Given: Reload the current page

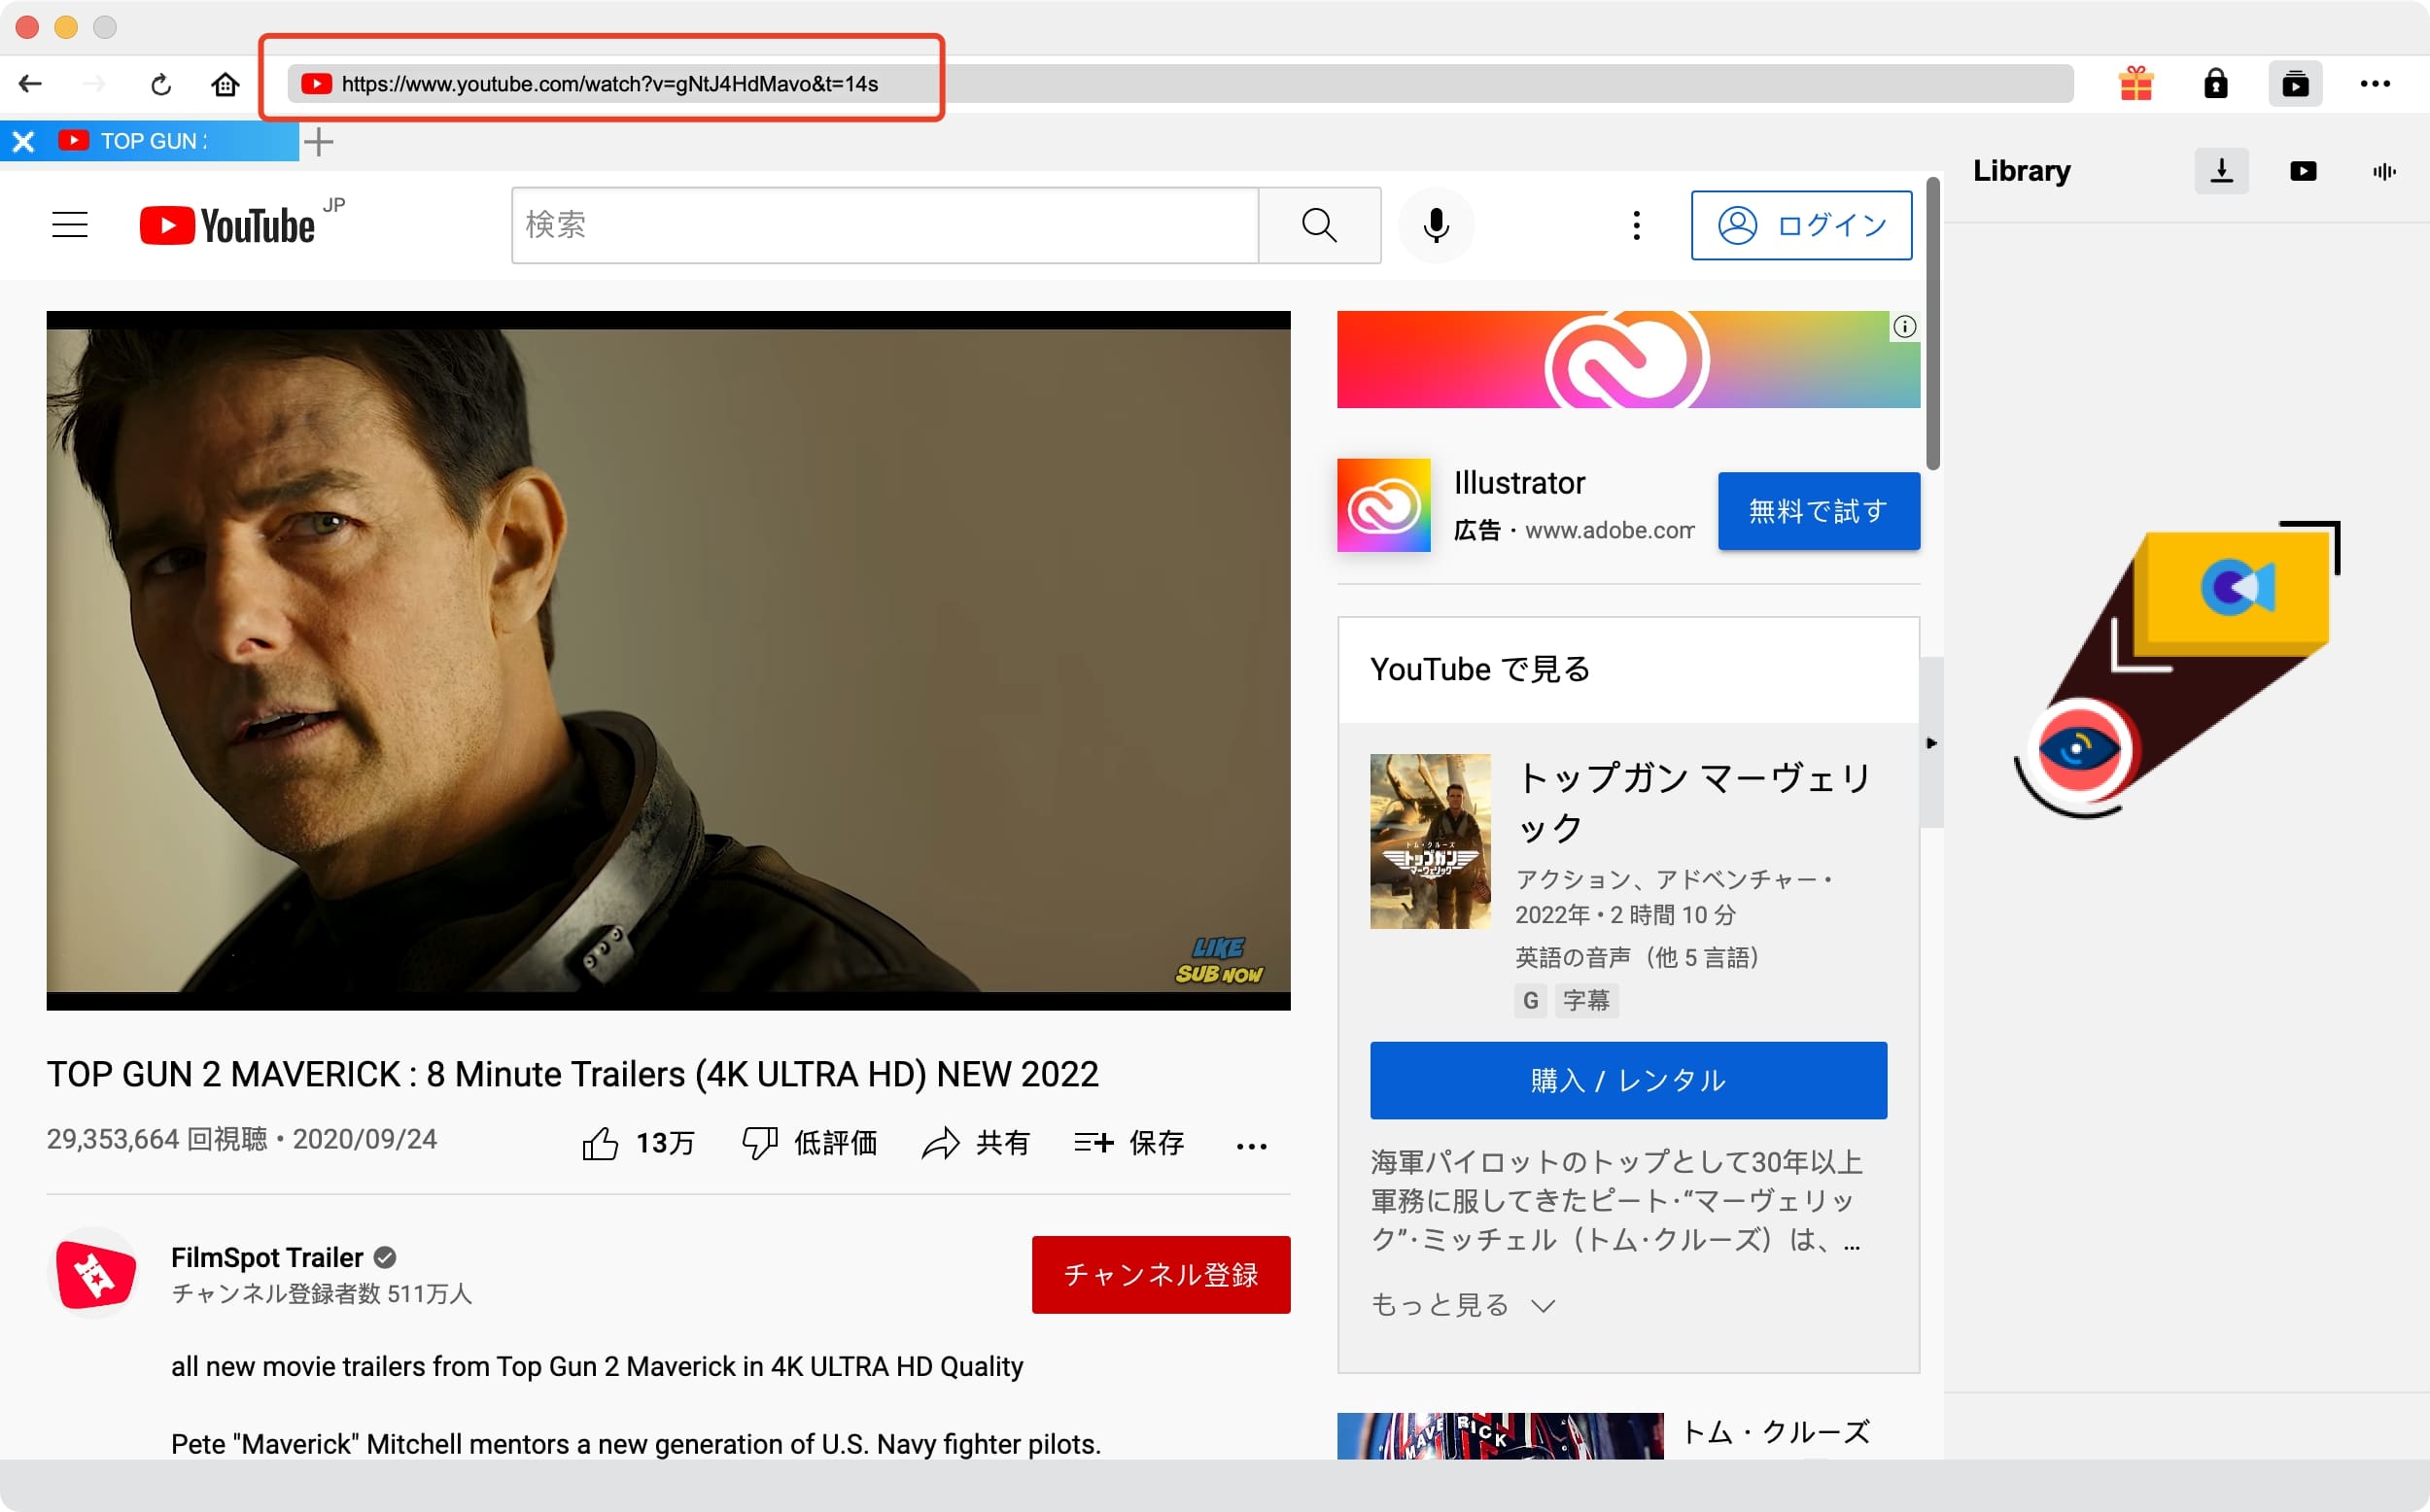Looking at the screenshot, I should (x=161, y=84).
